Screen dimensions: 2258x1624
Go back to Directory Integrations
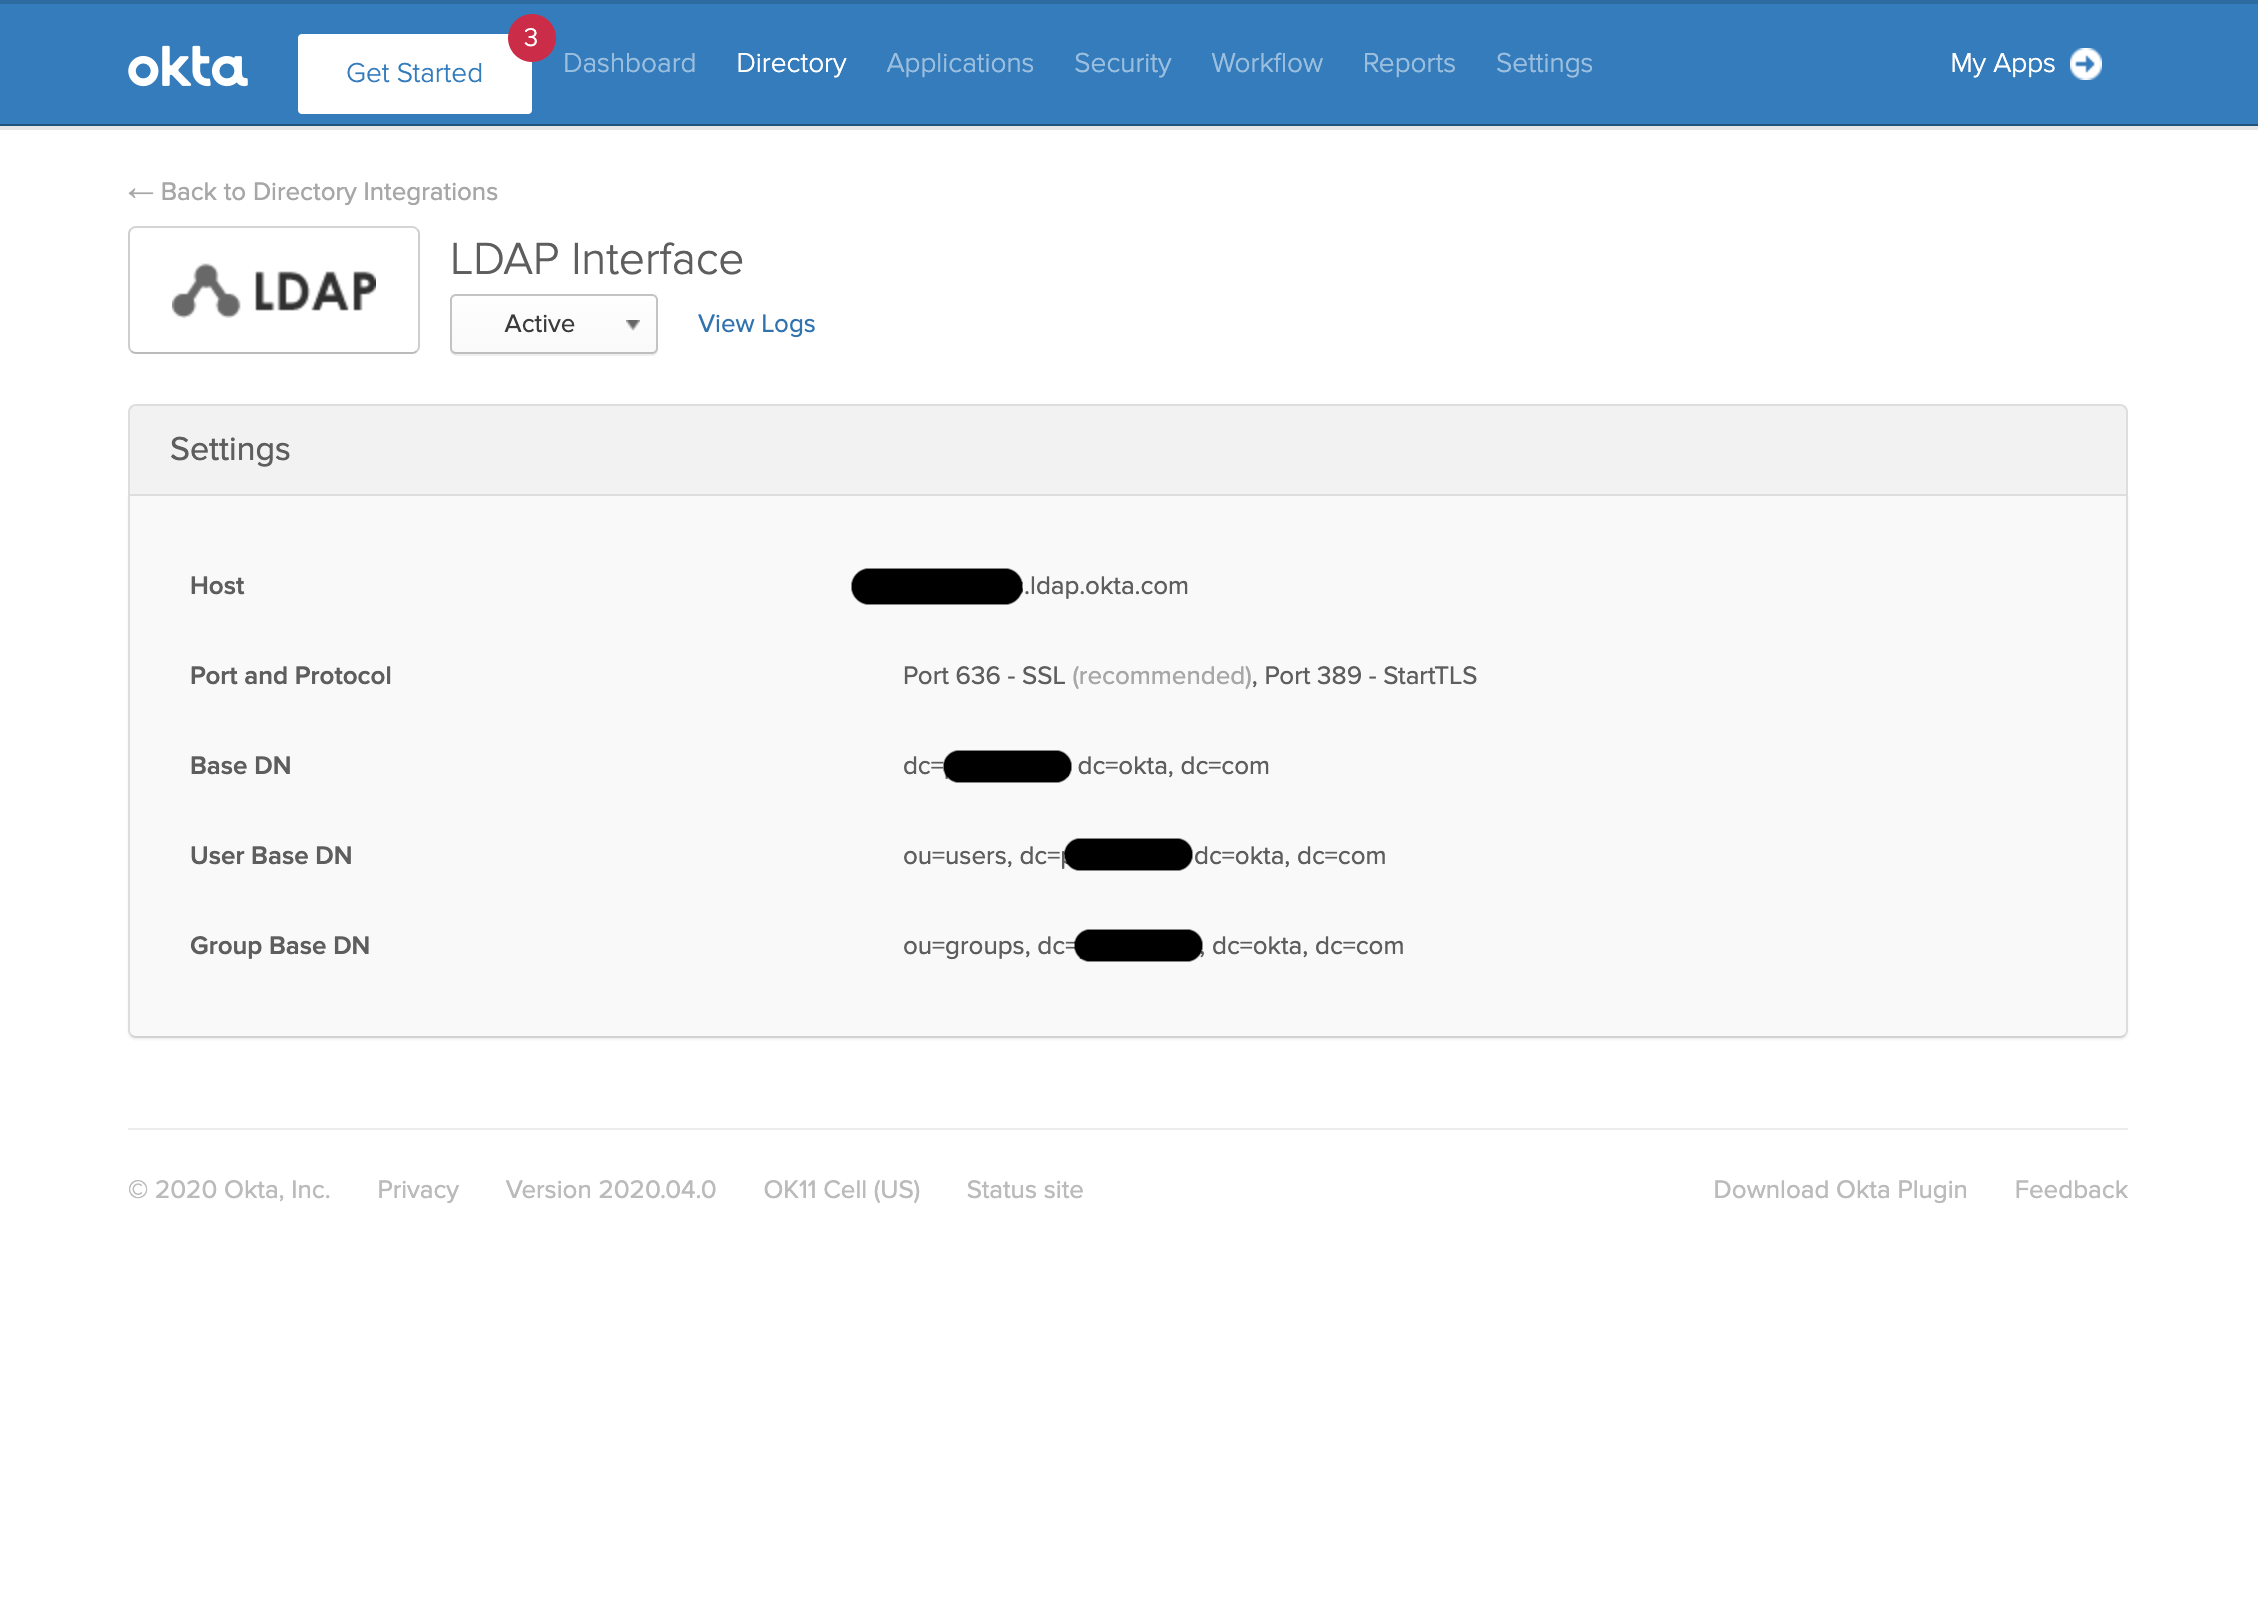point(313,192)
